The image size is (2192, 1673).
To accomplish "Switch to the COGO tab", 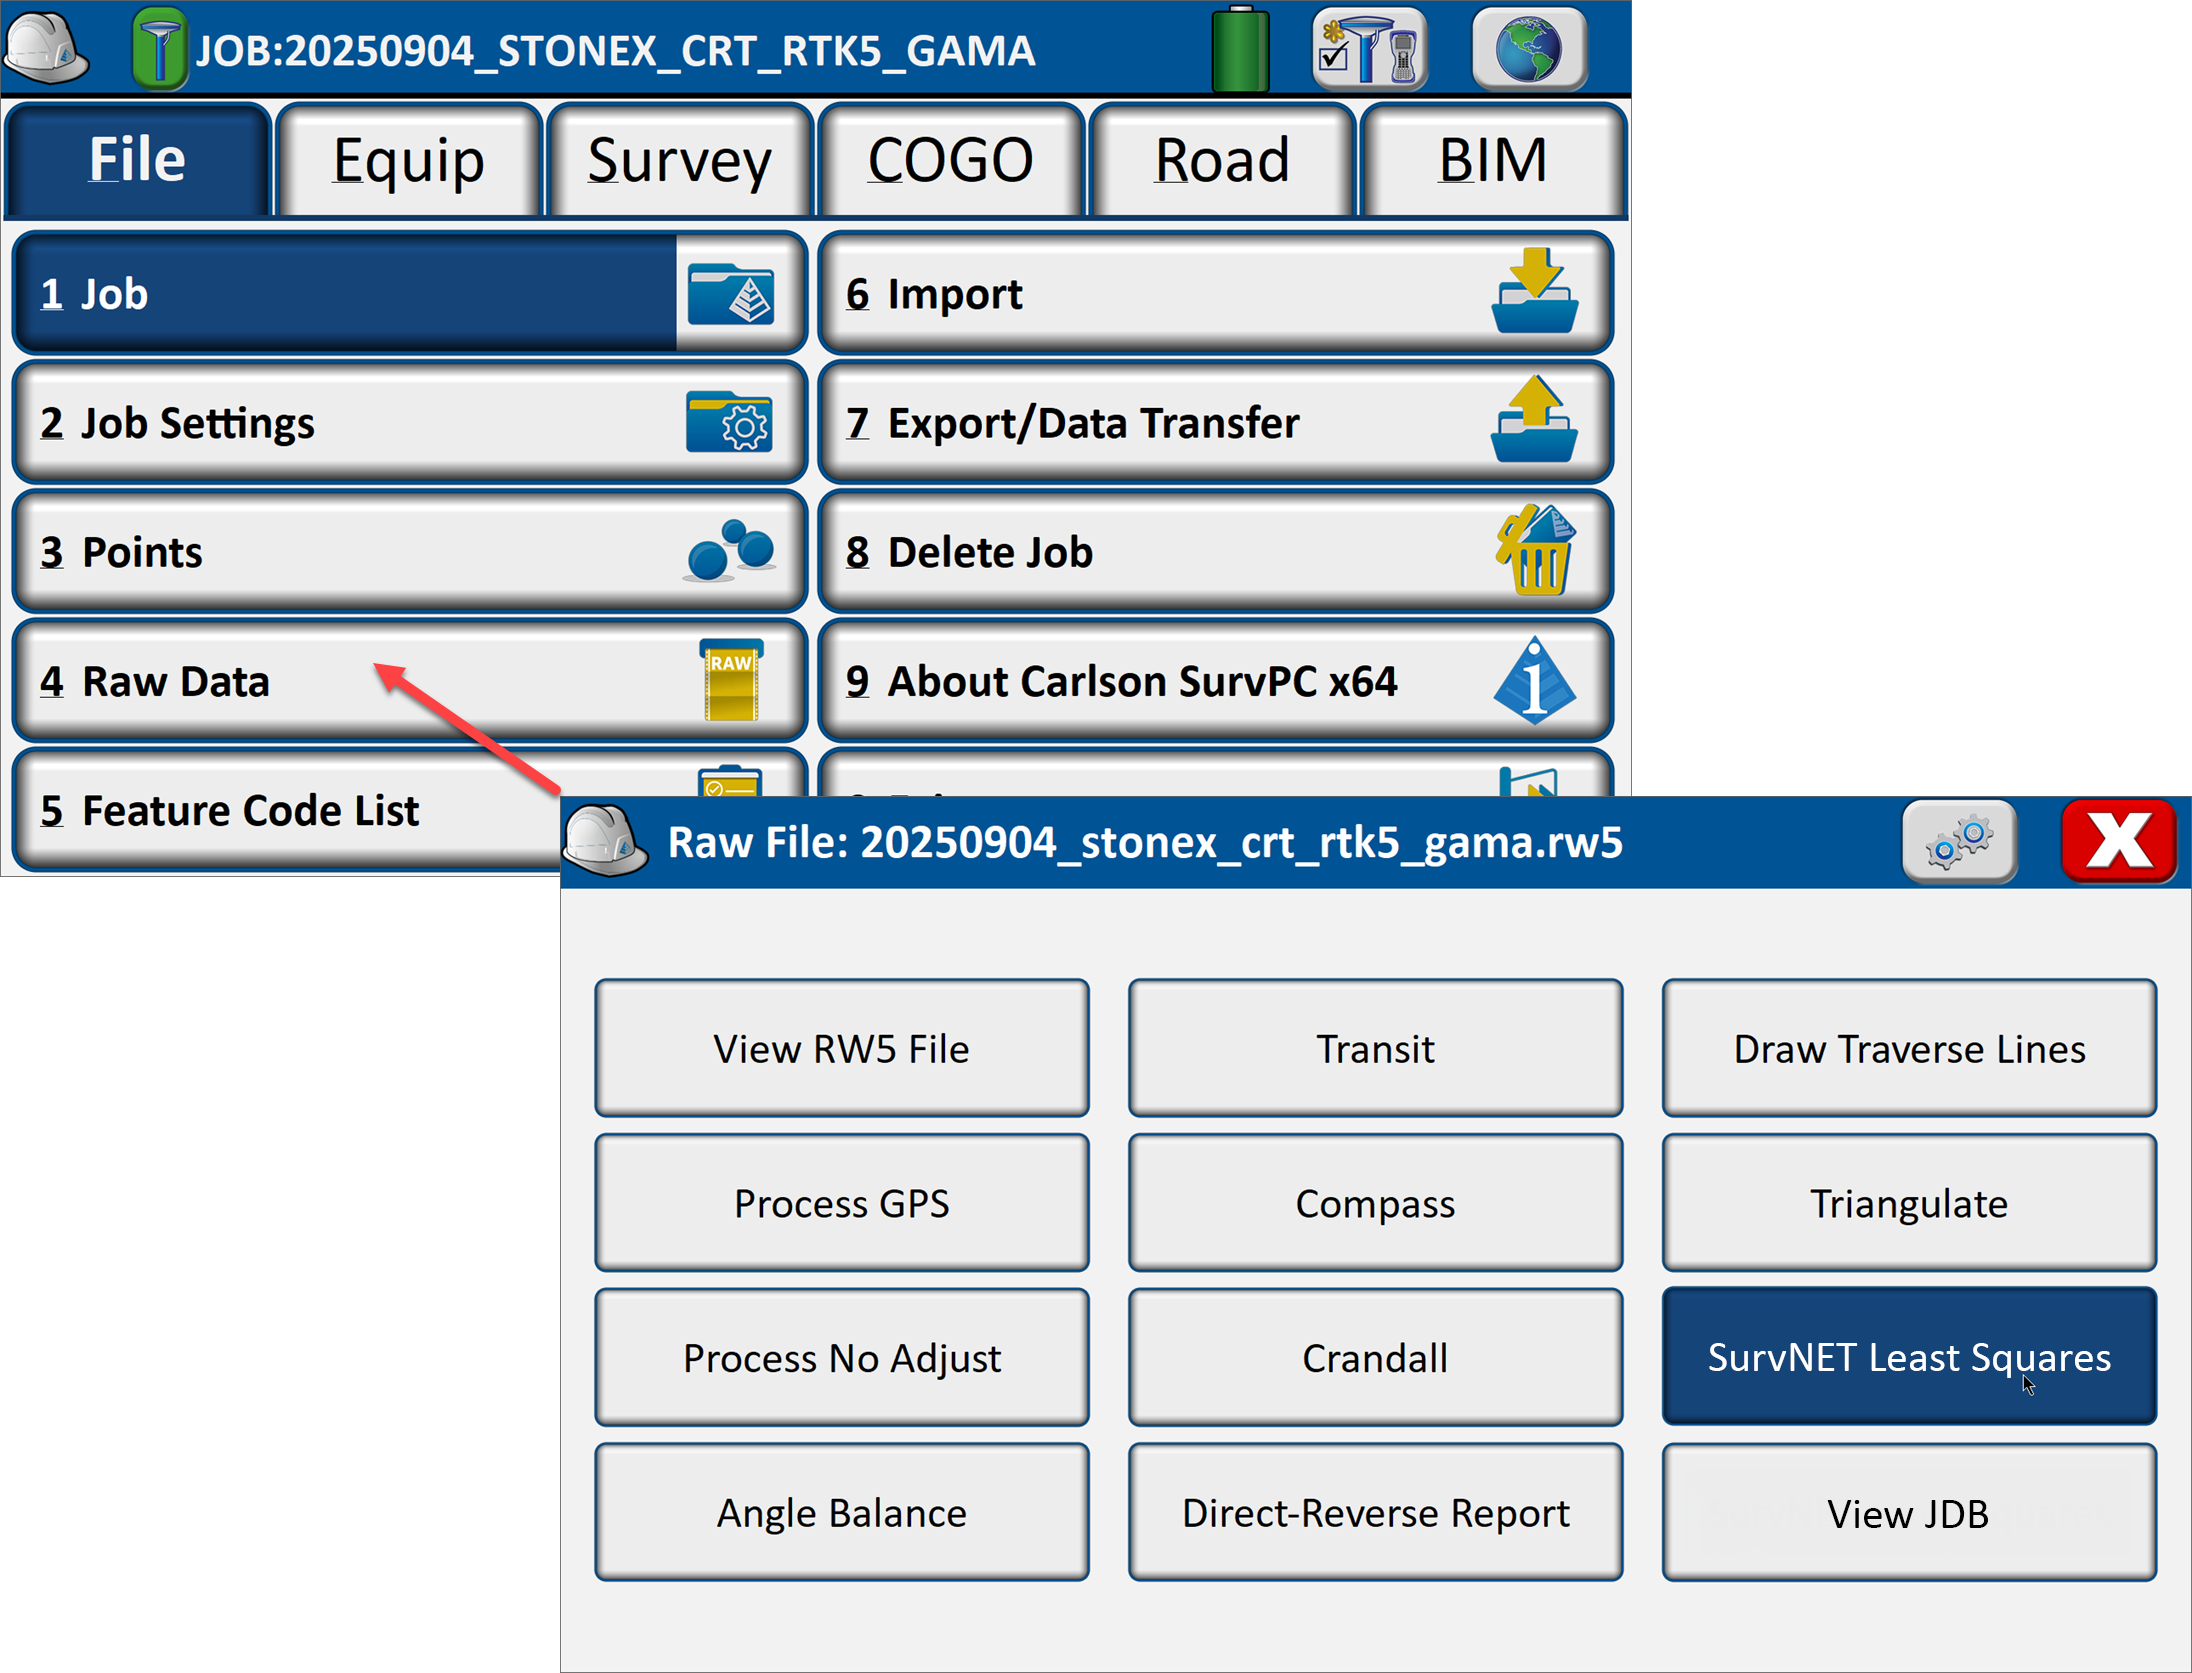I will click(x=951, y=160).
